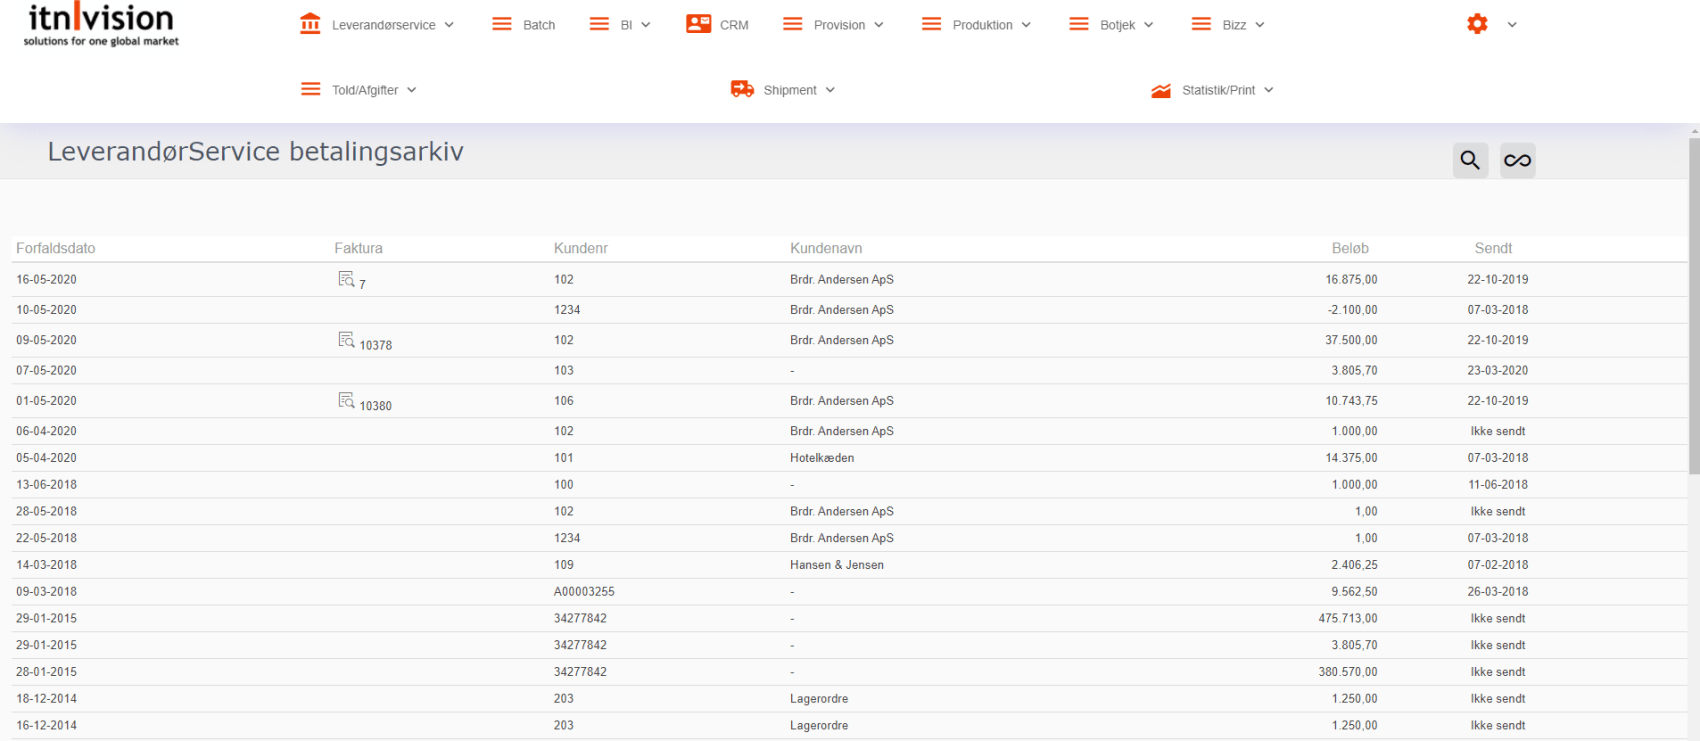
Task: Click the CRM contact card icon
Action: click(x=698, y=24)
